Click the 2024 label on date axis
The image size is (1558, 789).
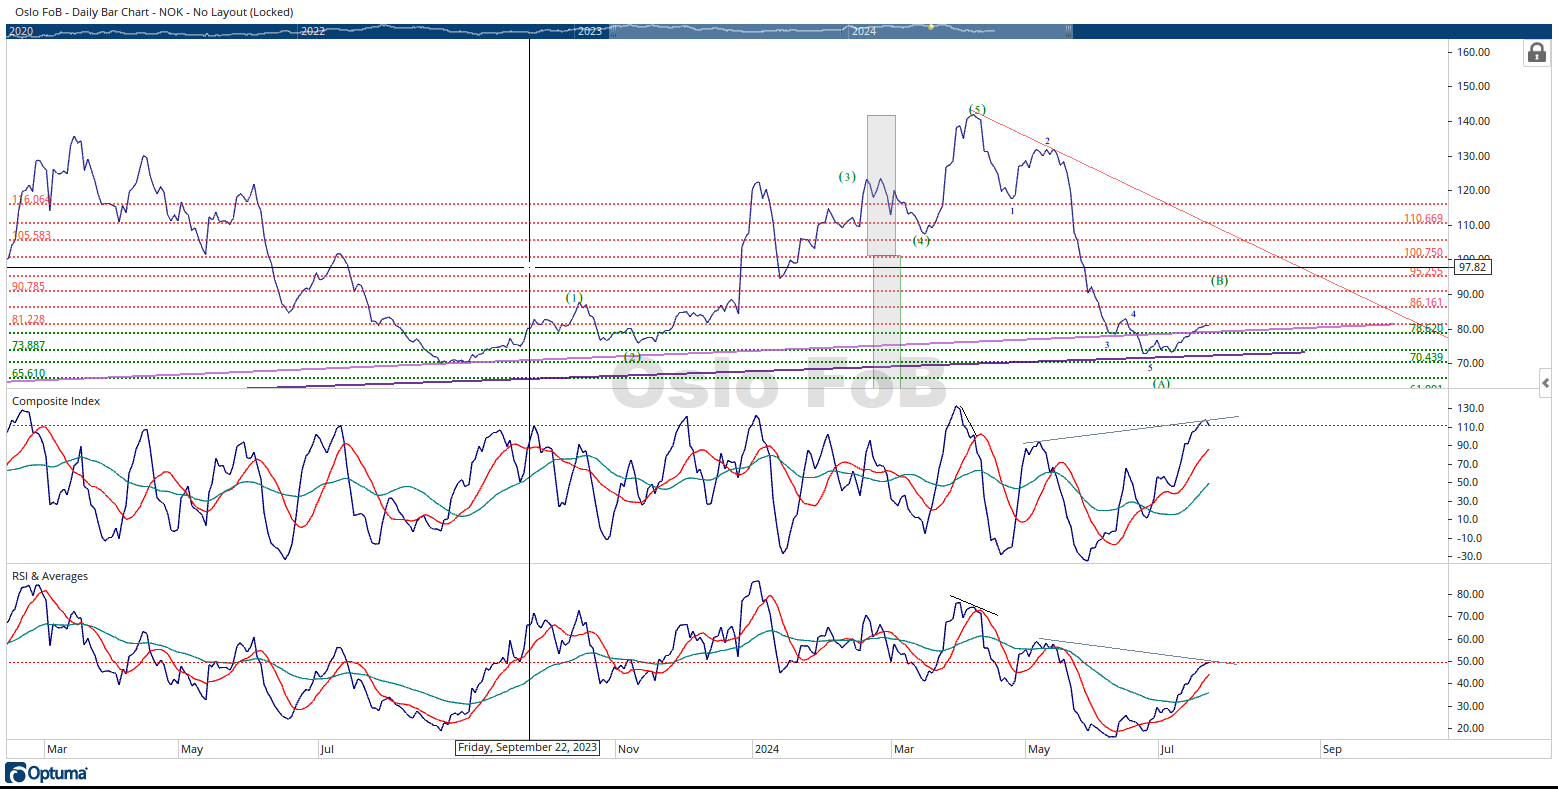coord(767,749)
